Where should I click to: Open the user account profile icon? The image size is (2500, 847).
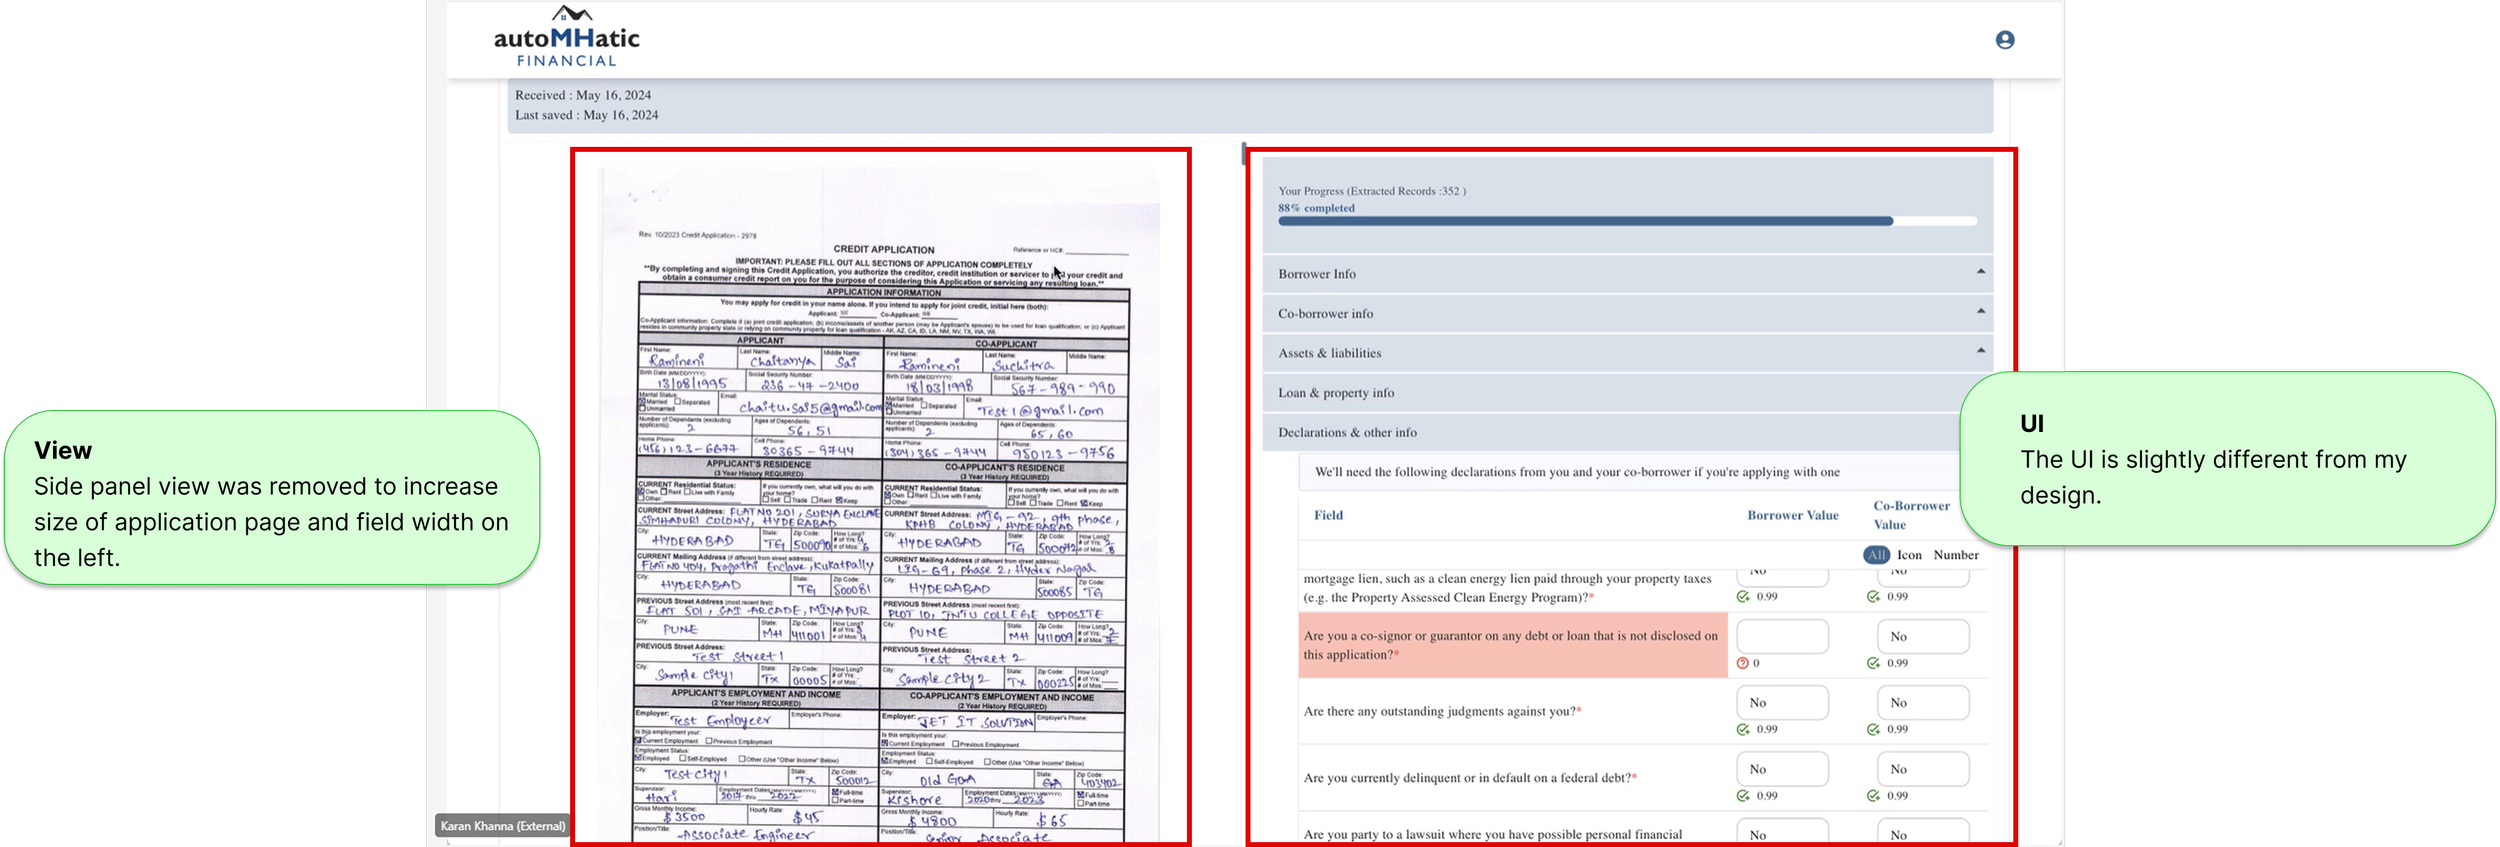coord(2004,40)
